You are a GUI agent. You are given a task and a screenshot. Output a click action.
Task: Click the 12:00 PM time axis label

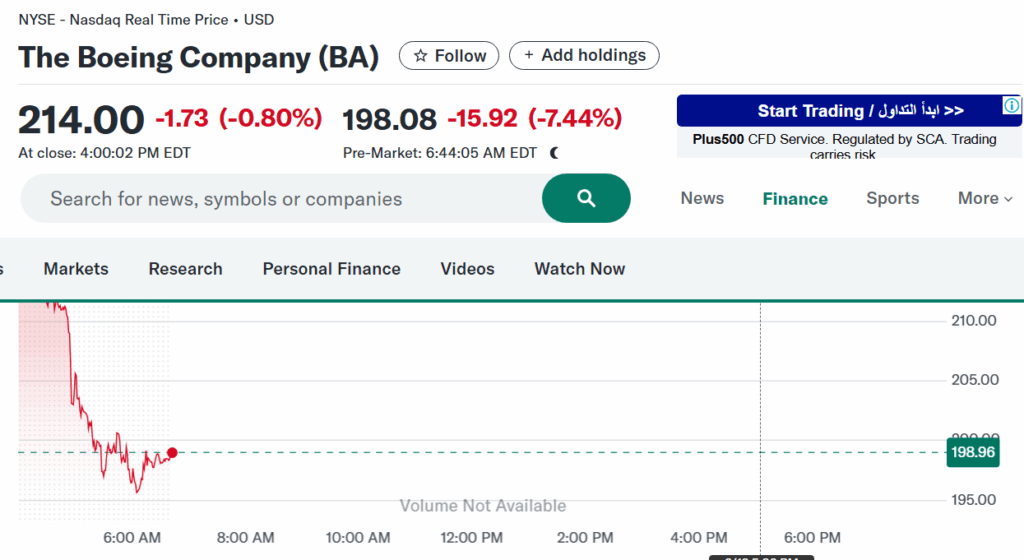472,538
